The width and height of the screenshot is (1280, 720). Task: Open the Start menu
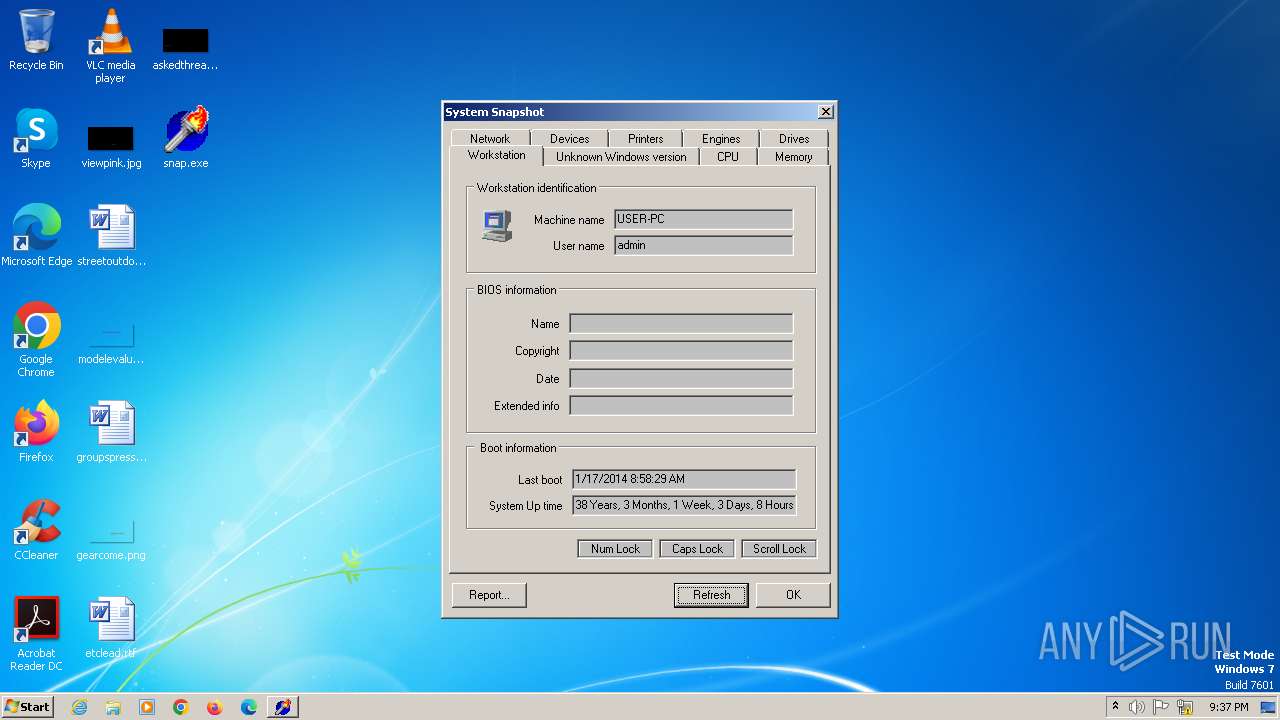27,707
